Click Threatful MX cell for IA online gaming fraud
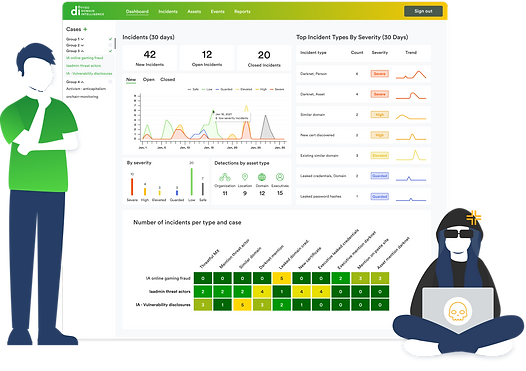This screenshot has width=526, height=371. click(x=203, y=278)
